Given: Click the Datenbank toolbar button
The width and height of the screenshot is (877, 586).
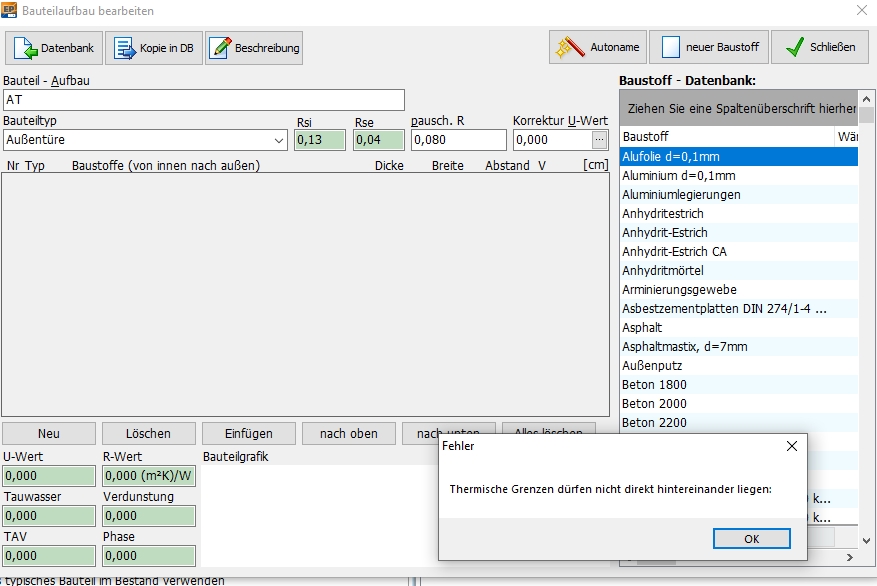Looking at the screenshot, I should click(54, 48).
